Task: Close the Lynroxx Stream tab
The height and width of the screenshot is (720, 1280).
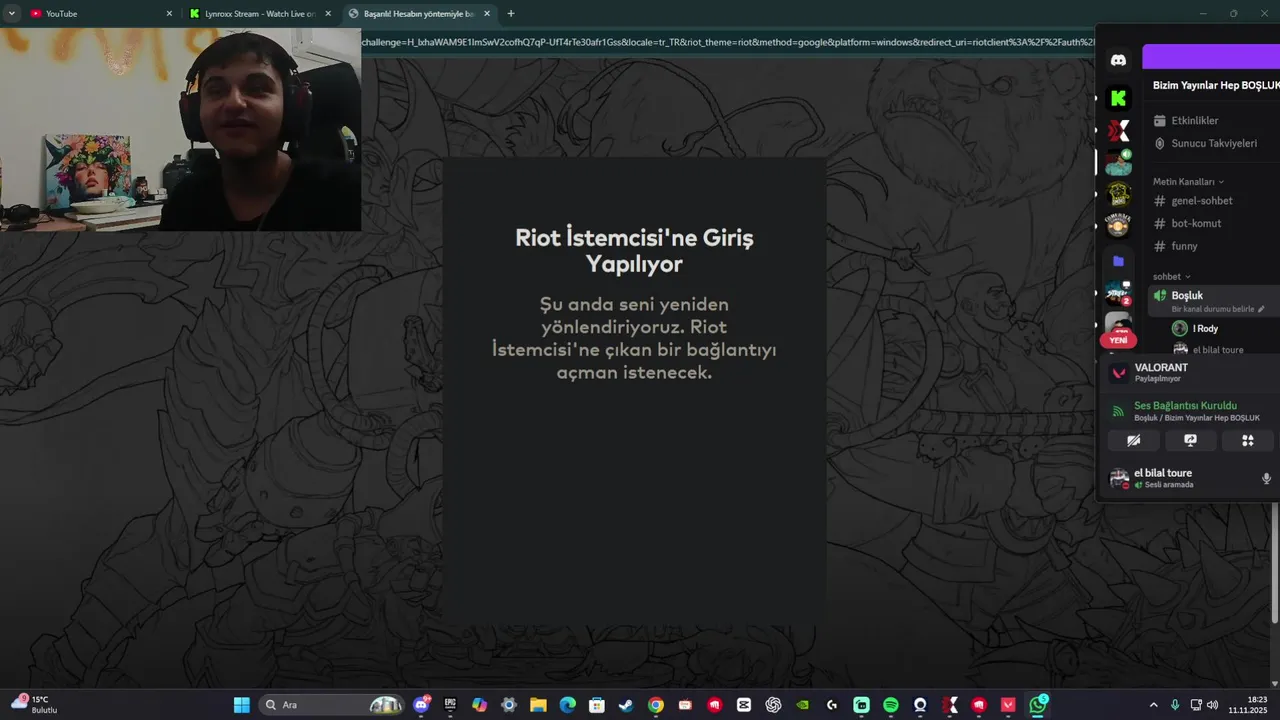Action: point(328,14)
